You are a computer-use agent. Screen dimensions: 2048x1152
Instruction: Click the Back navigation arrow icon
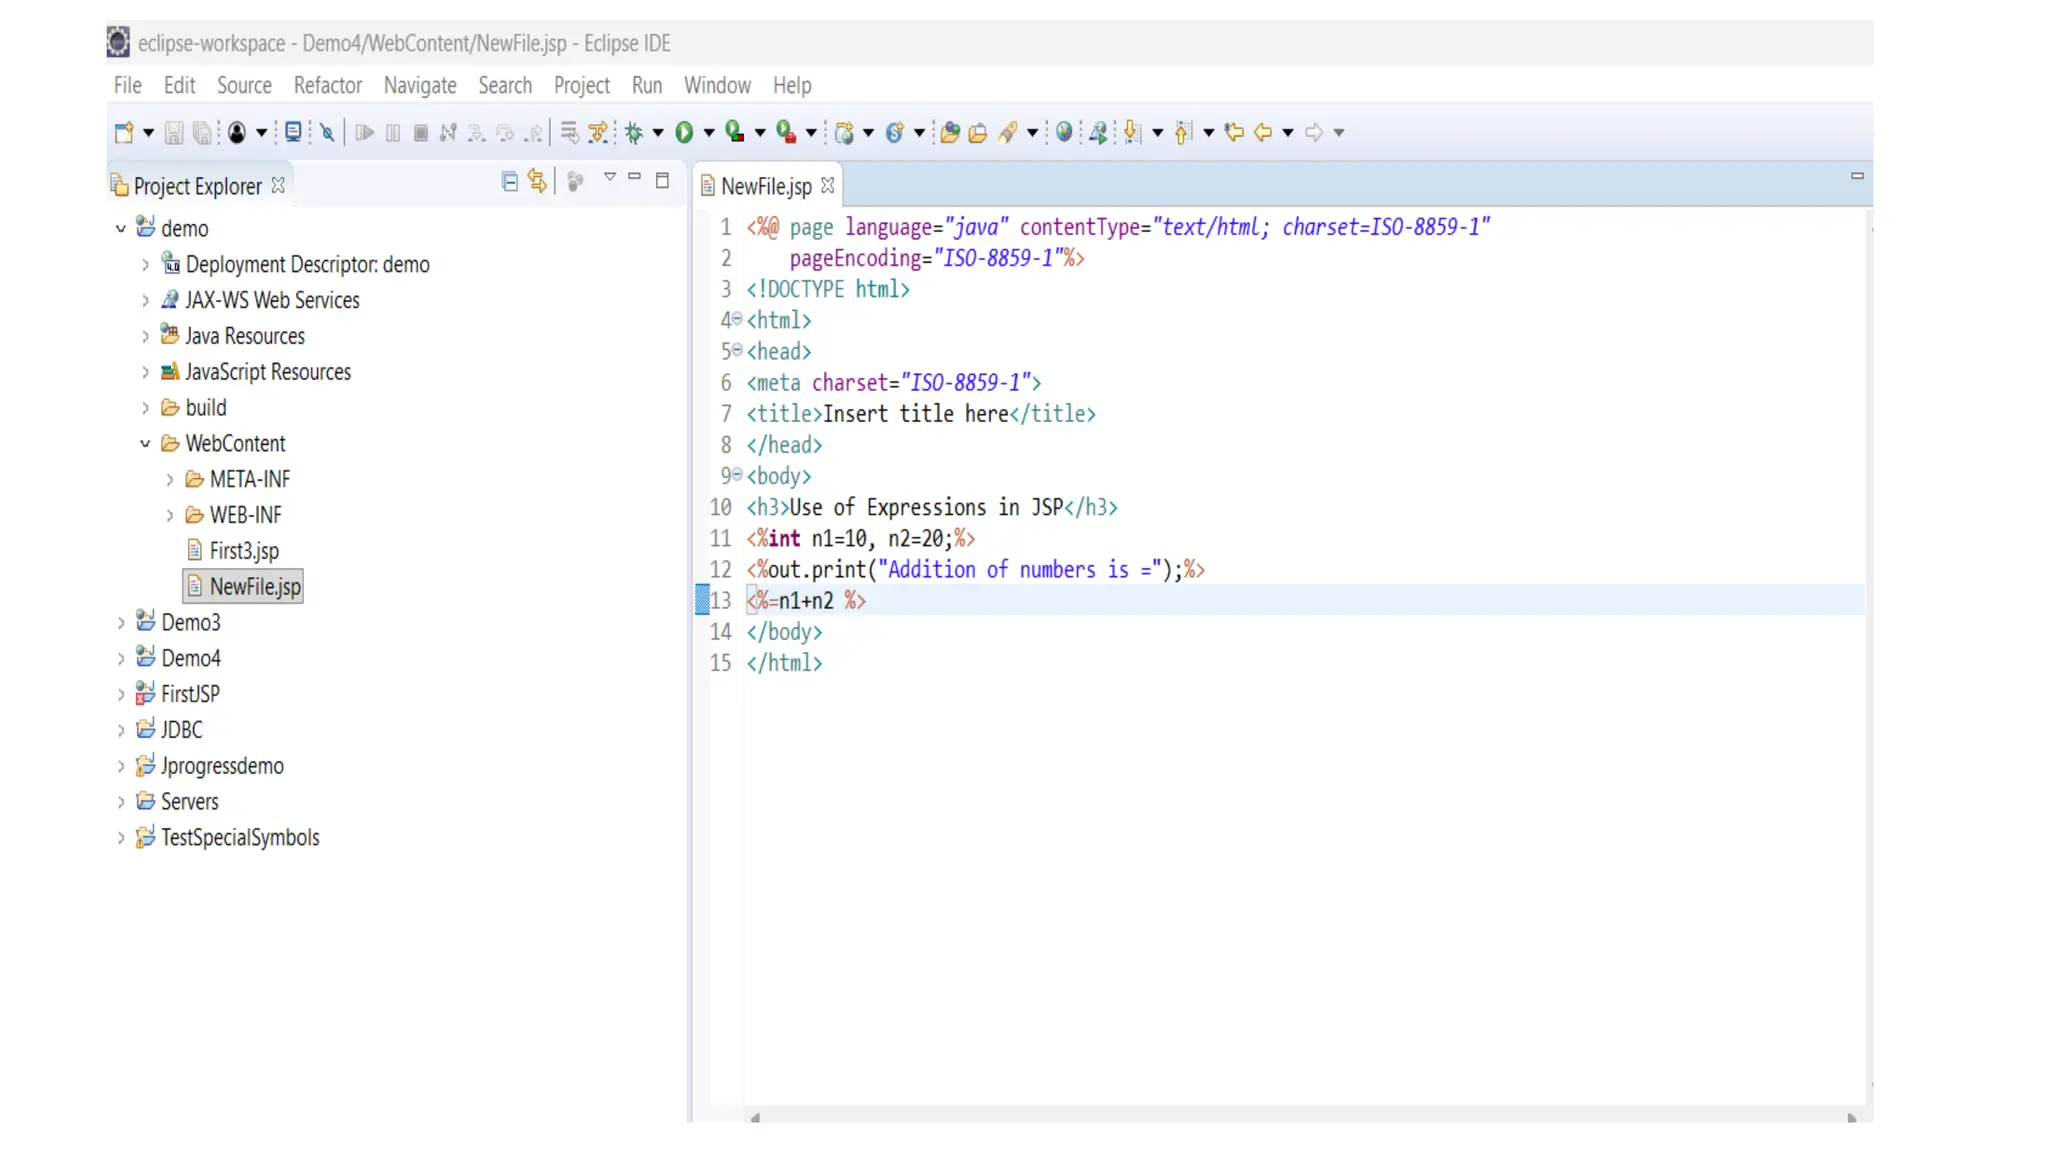1263,132
